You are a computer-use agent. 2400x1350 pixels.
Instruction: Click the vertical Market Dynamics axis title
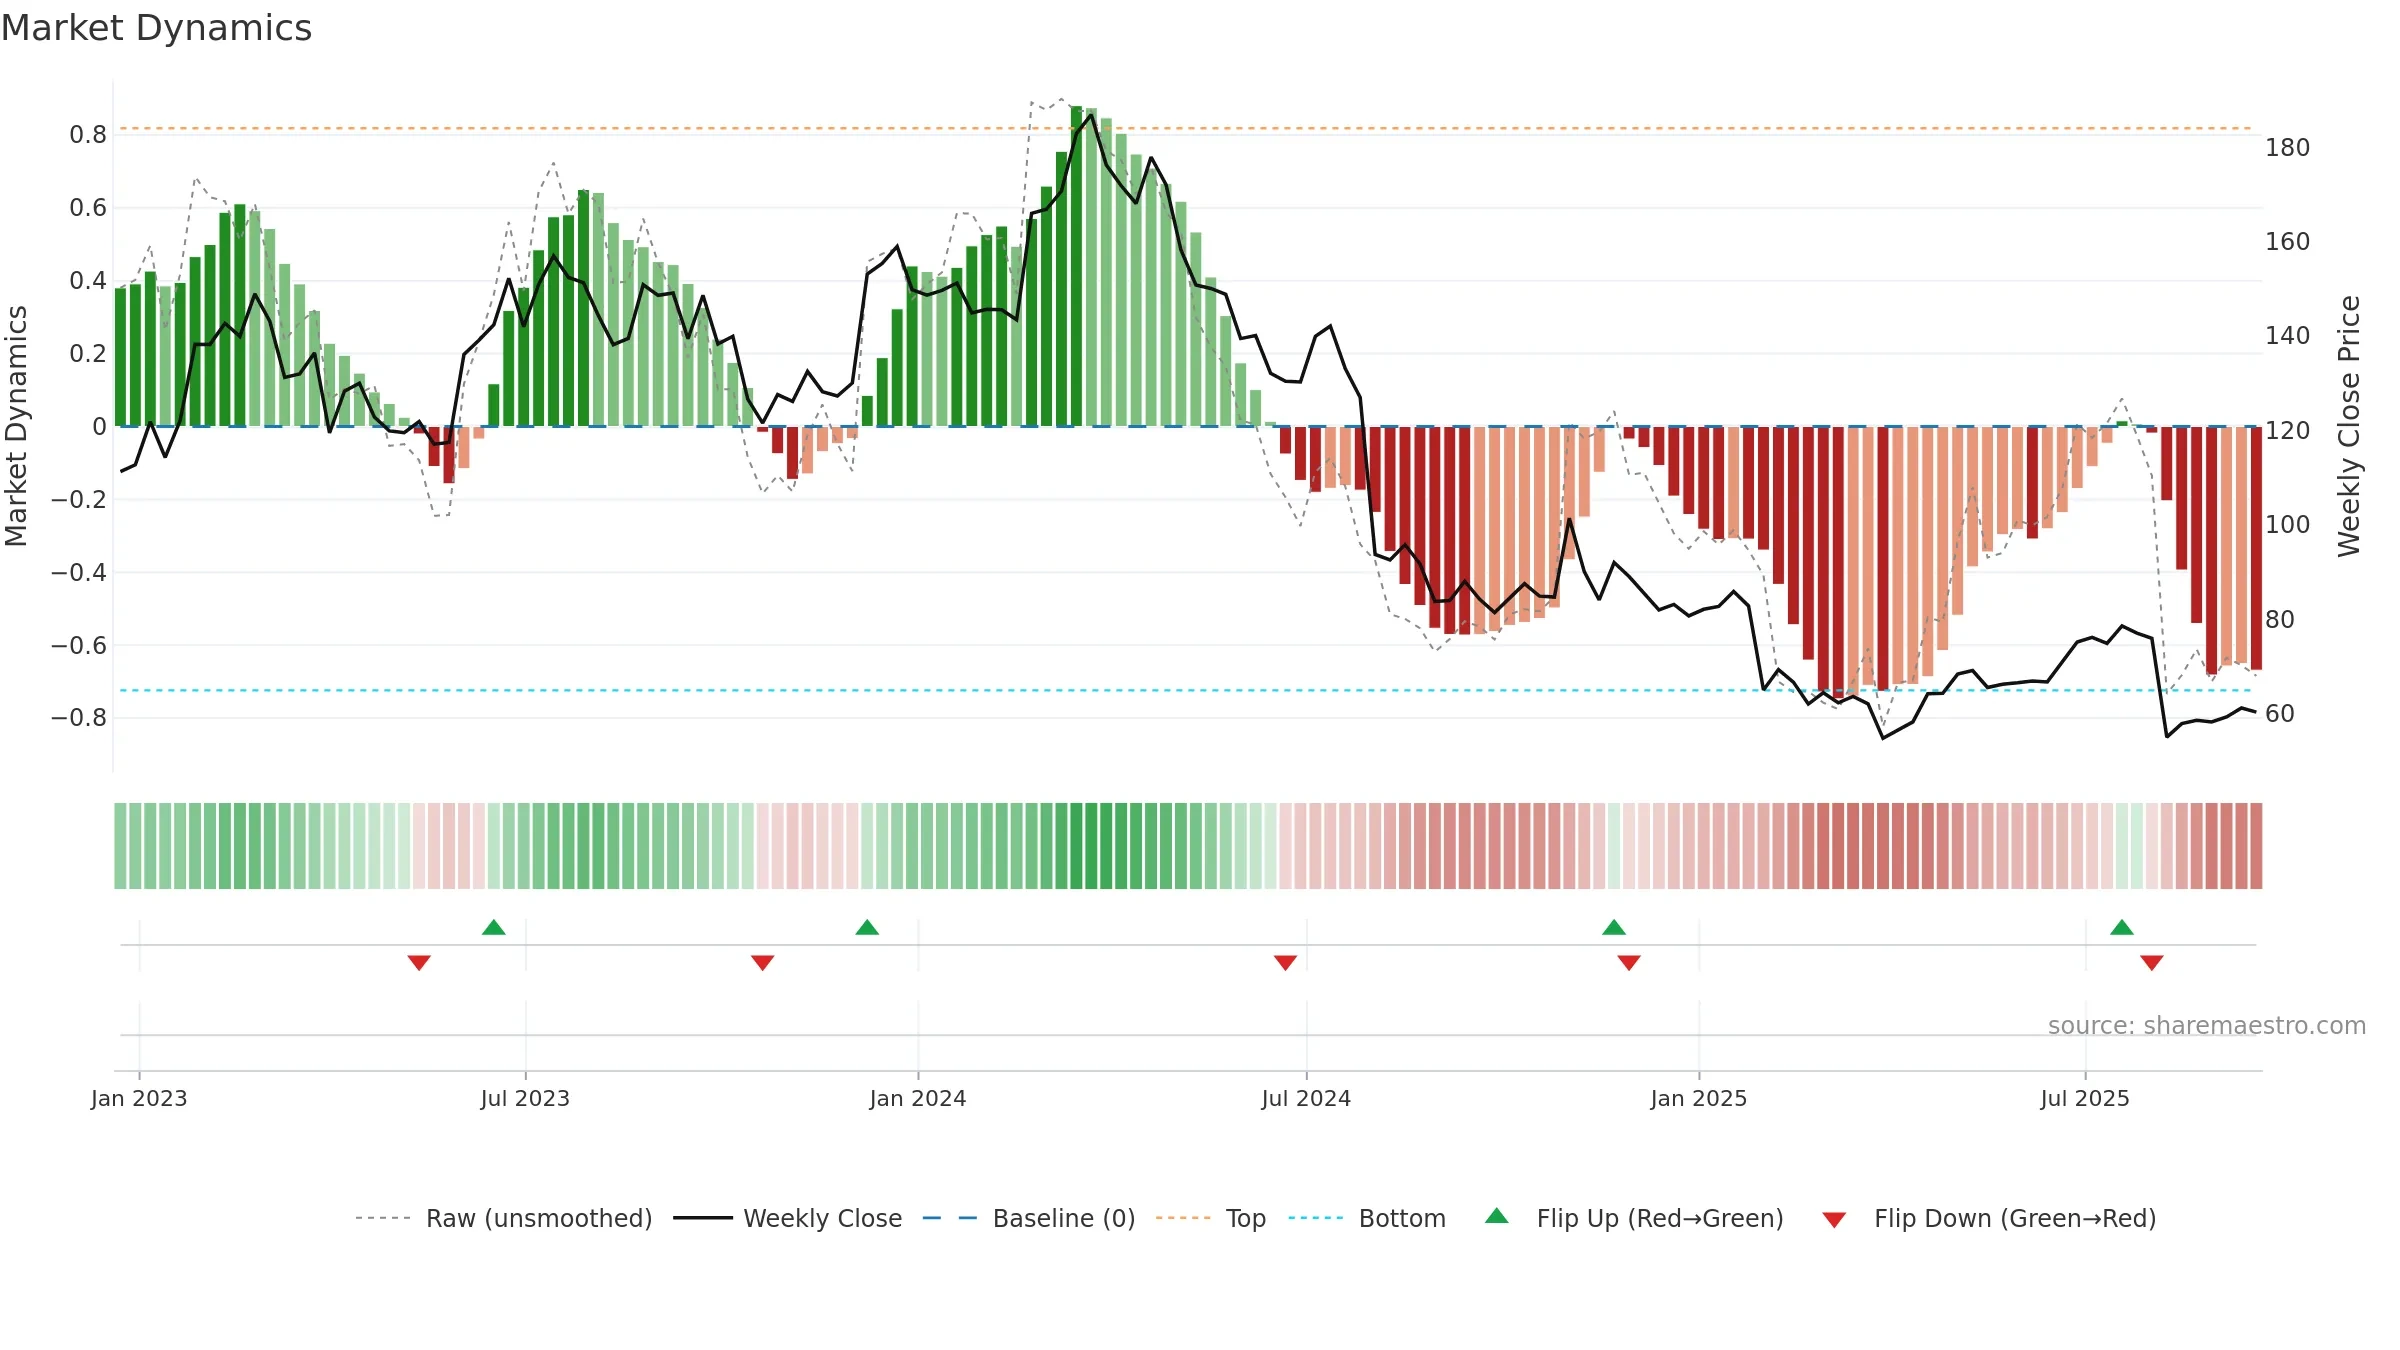16,426
